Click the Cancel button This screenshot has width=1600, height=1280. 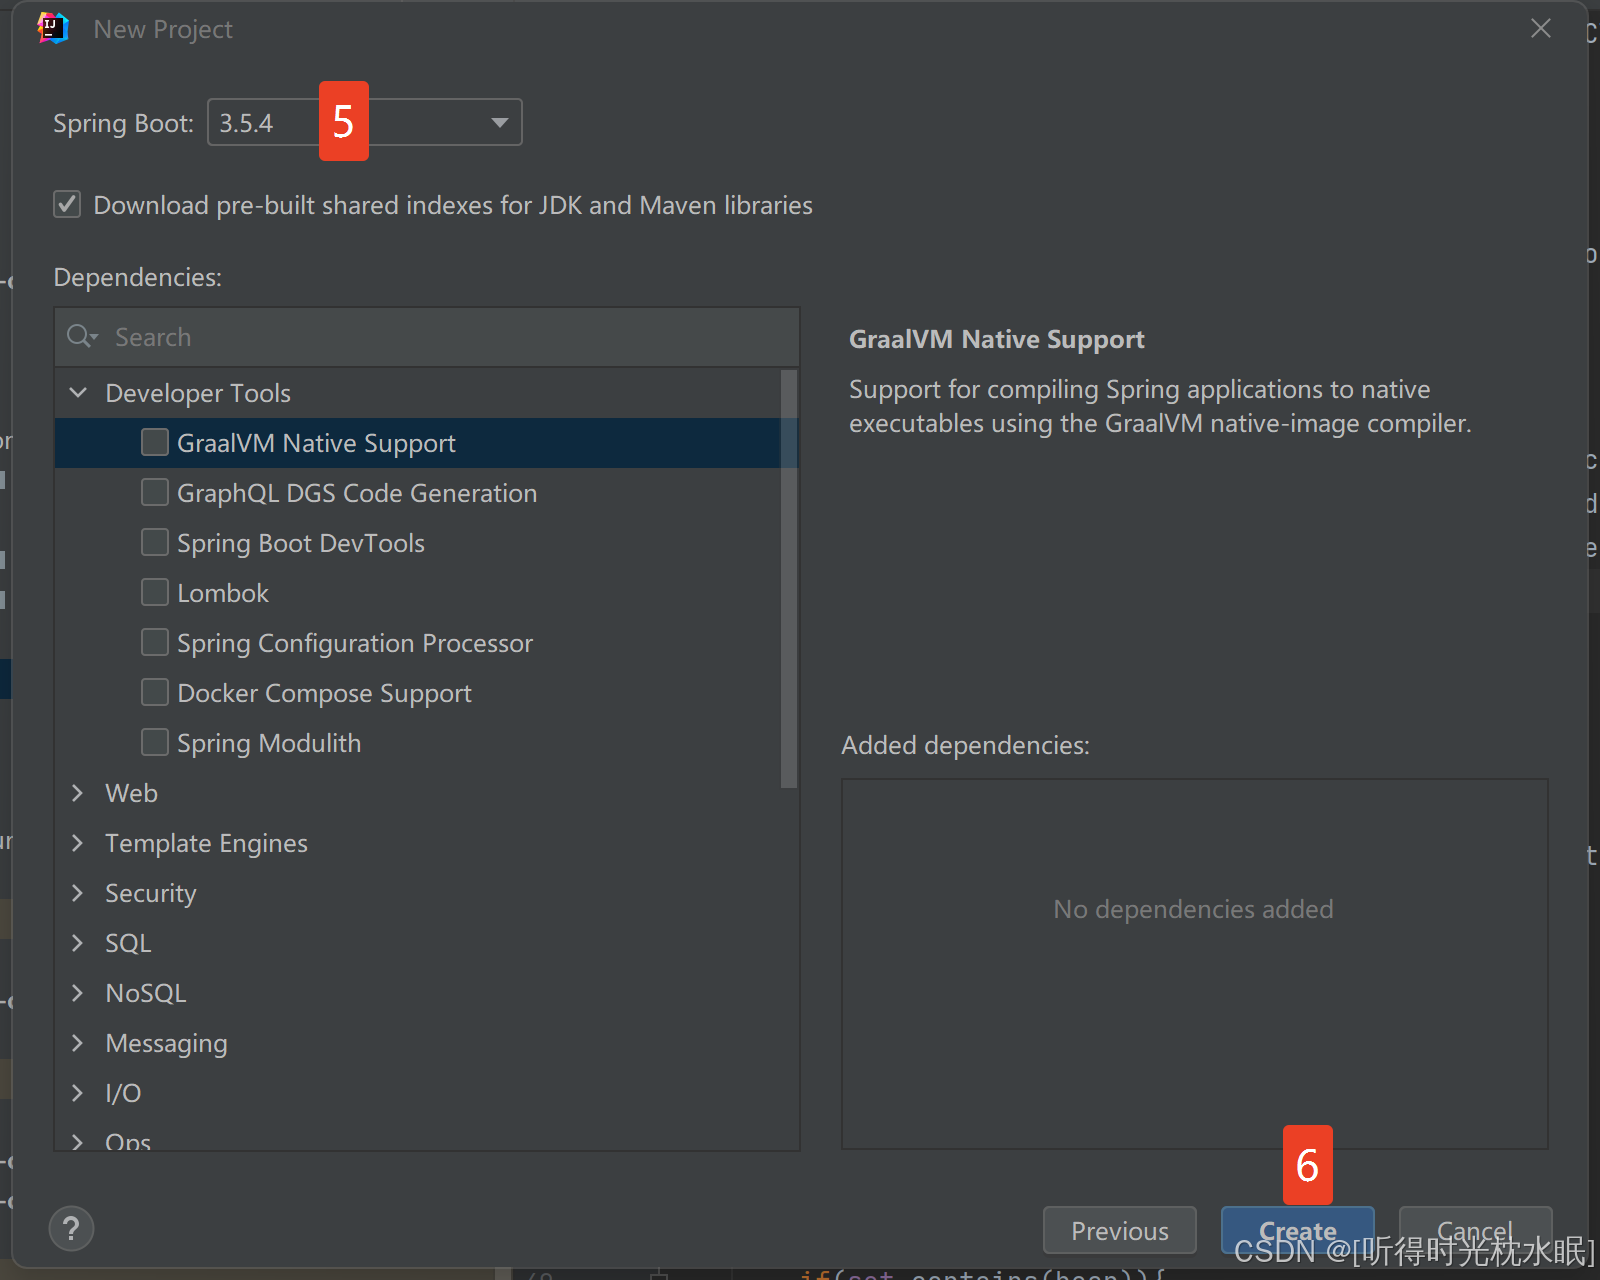click(x=1475, y=1230)
